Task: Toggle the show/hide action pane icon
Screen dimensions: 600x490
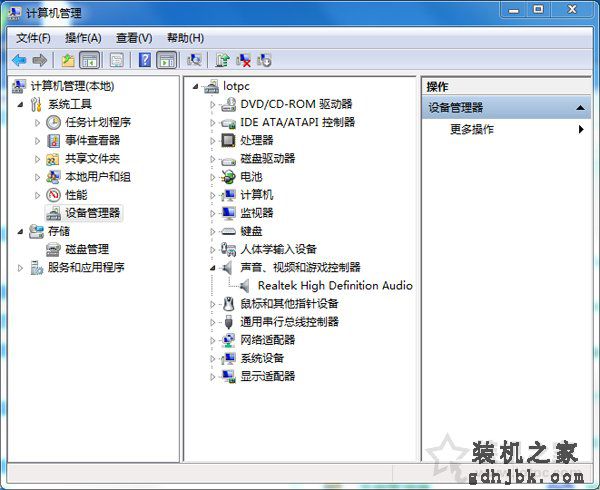Action: [167, 60]
